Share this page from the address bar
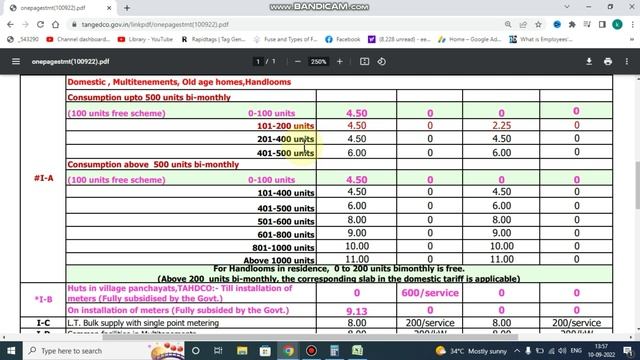 [523, 24]
